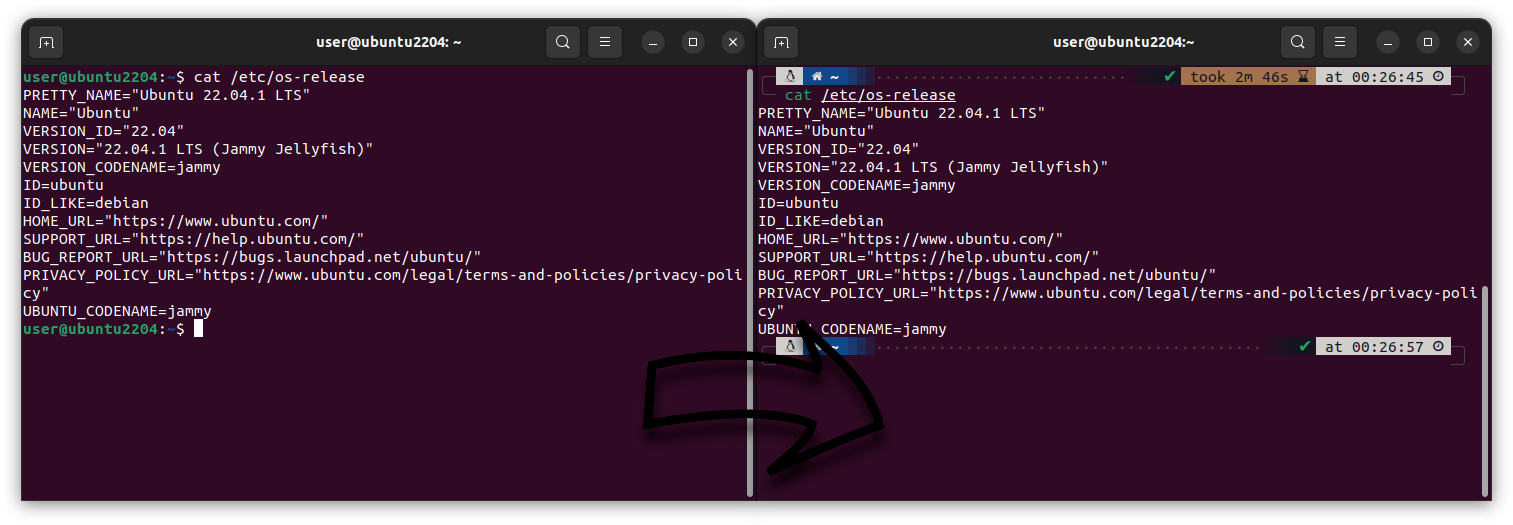1513x525 pixels.
Task: Click VERSION_CODENAME=jammy in left terminal
Action: (x=122, y=167)
